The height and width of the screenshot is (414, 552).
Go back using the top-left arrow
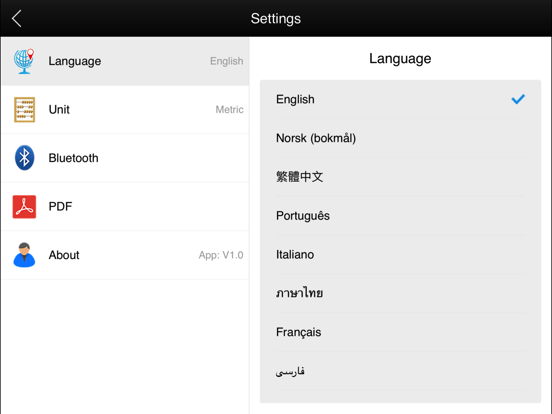coord(17,18)
